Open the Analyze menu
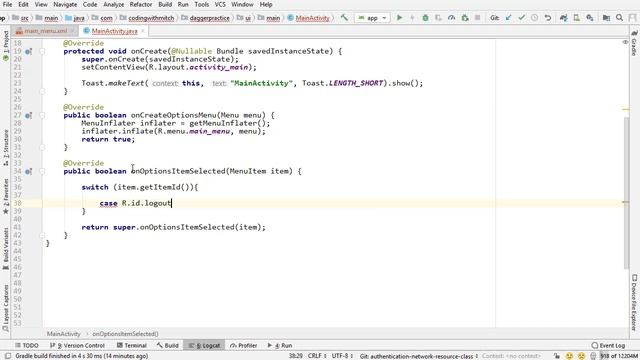The image size is (640, 360). tap(113, 4)
